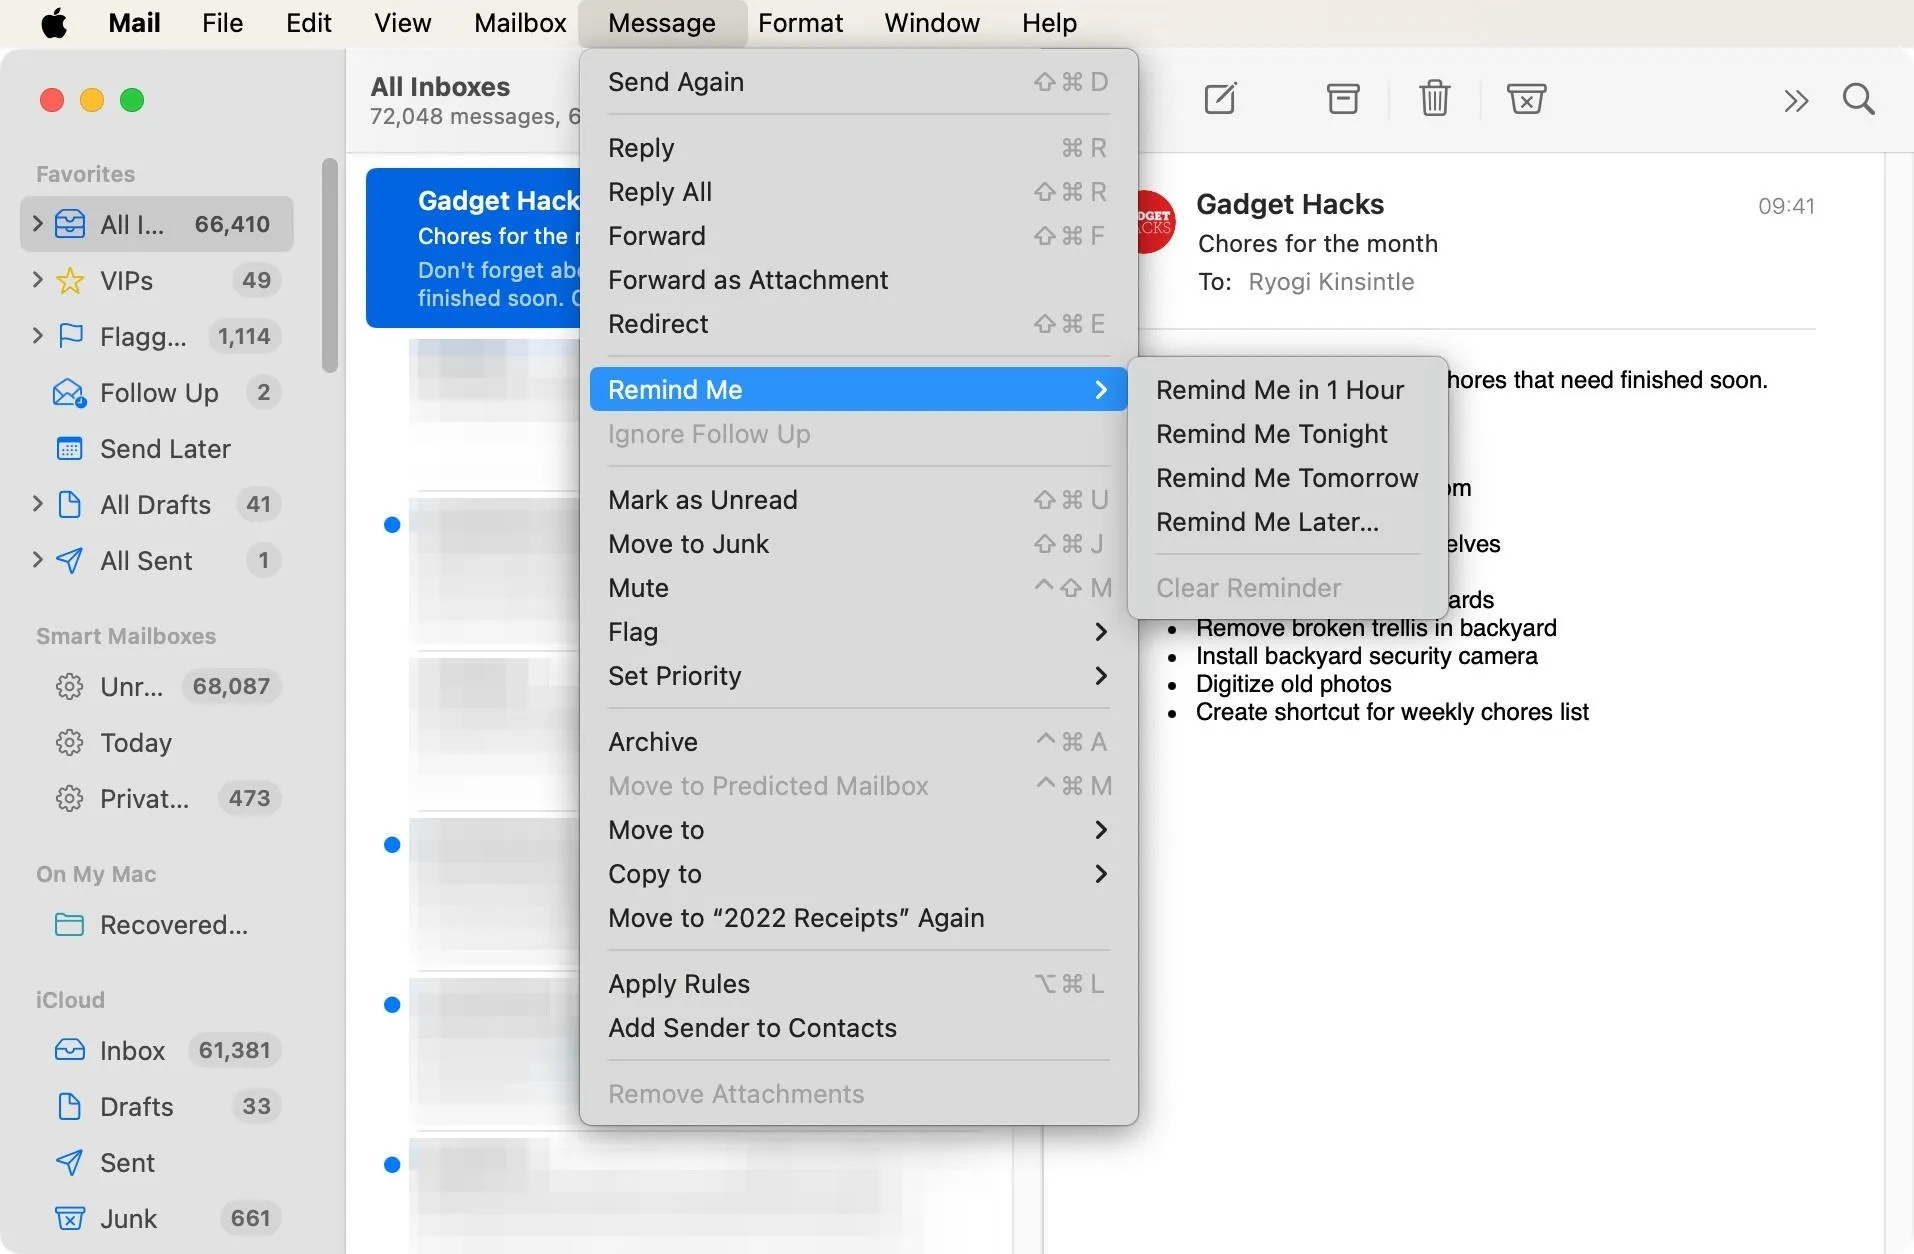The width and height of the screenshot is (1914, 1254).
Task: Select Mute in the Message menu
Action: click(858, 588)
